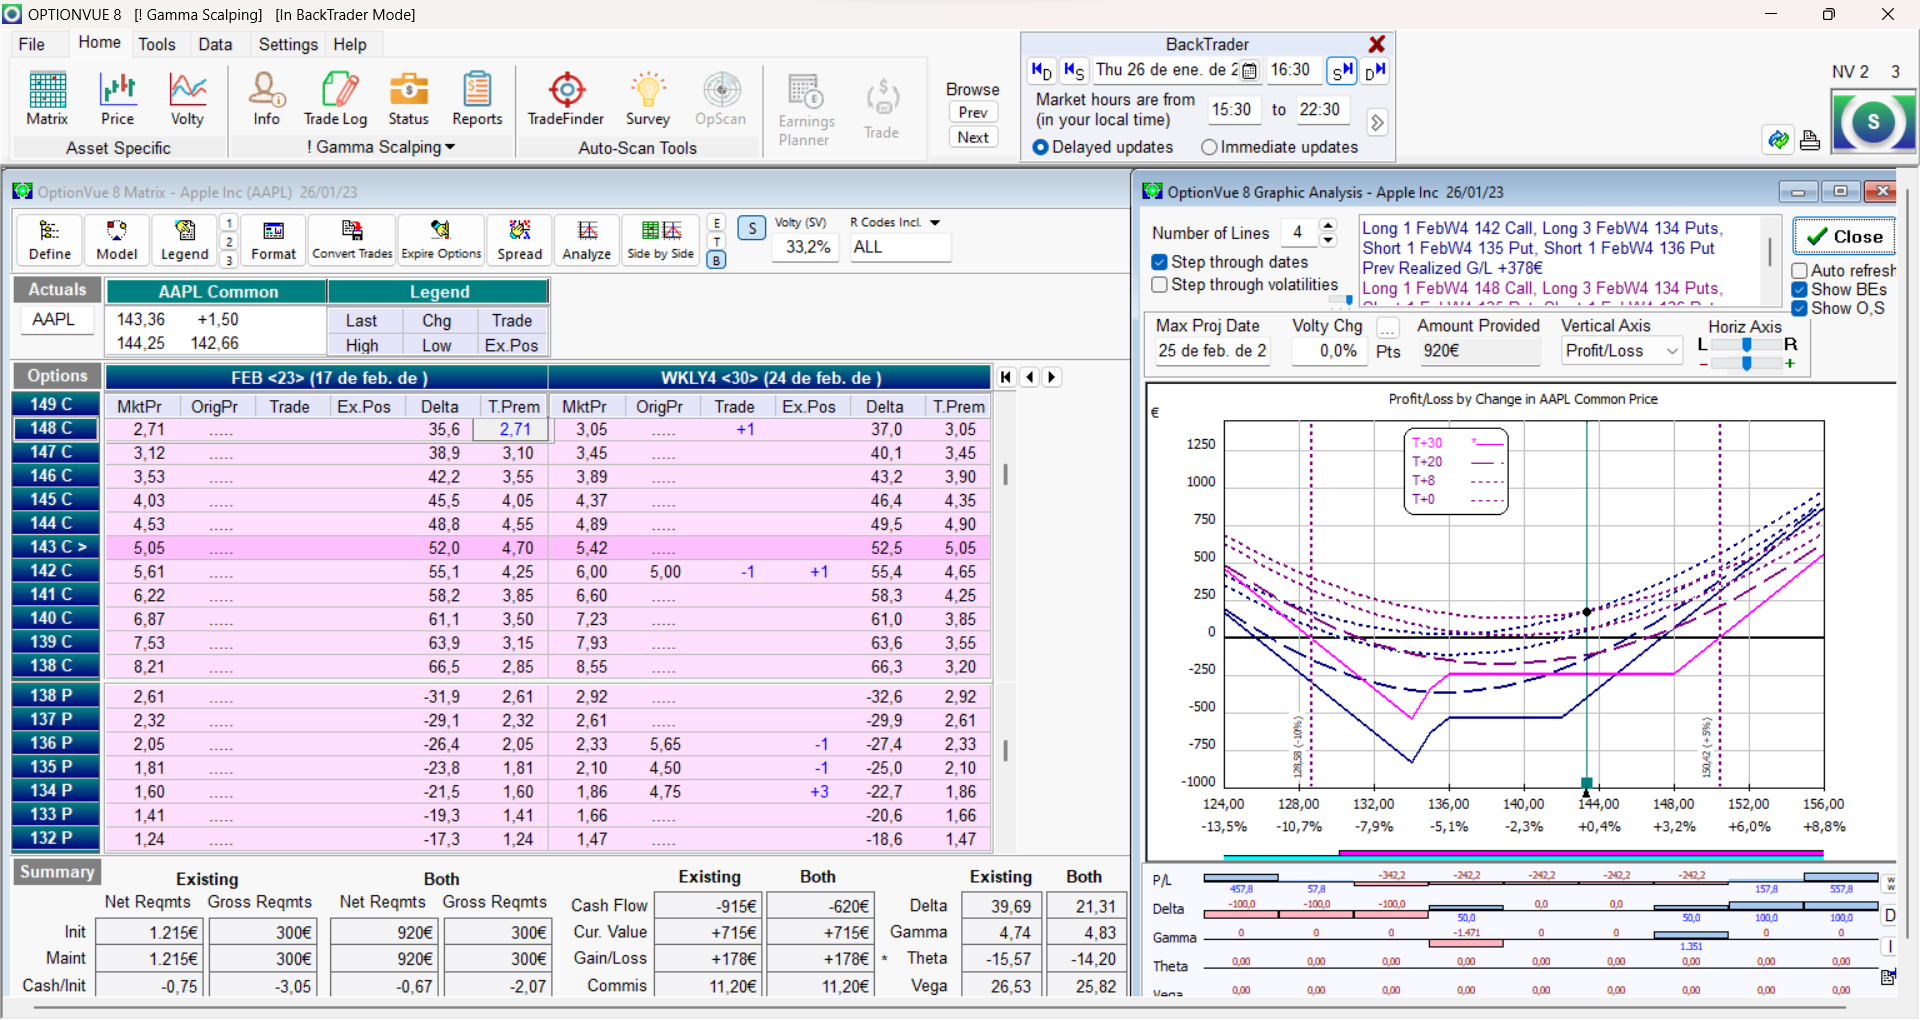Select the Immediate updates radio button
This screenshot has width=1920, height=1020.
tap(1209, 147)
